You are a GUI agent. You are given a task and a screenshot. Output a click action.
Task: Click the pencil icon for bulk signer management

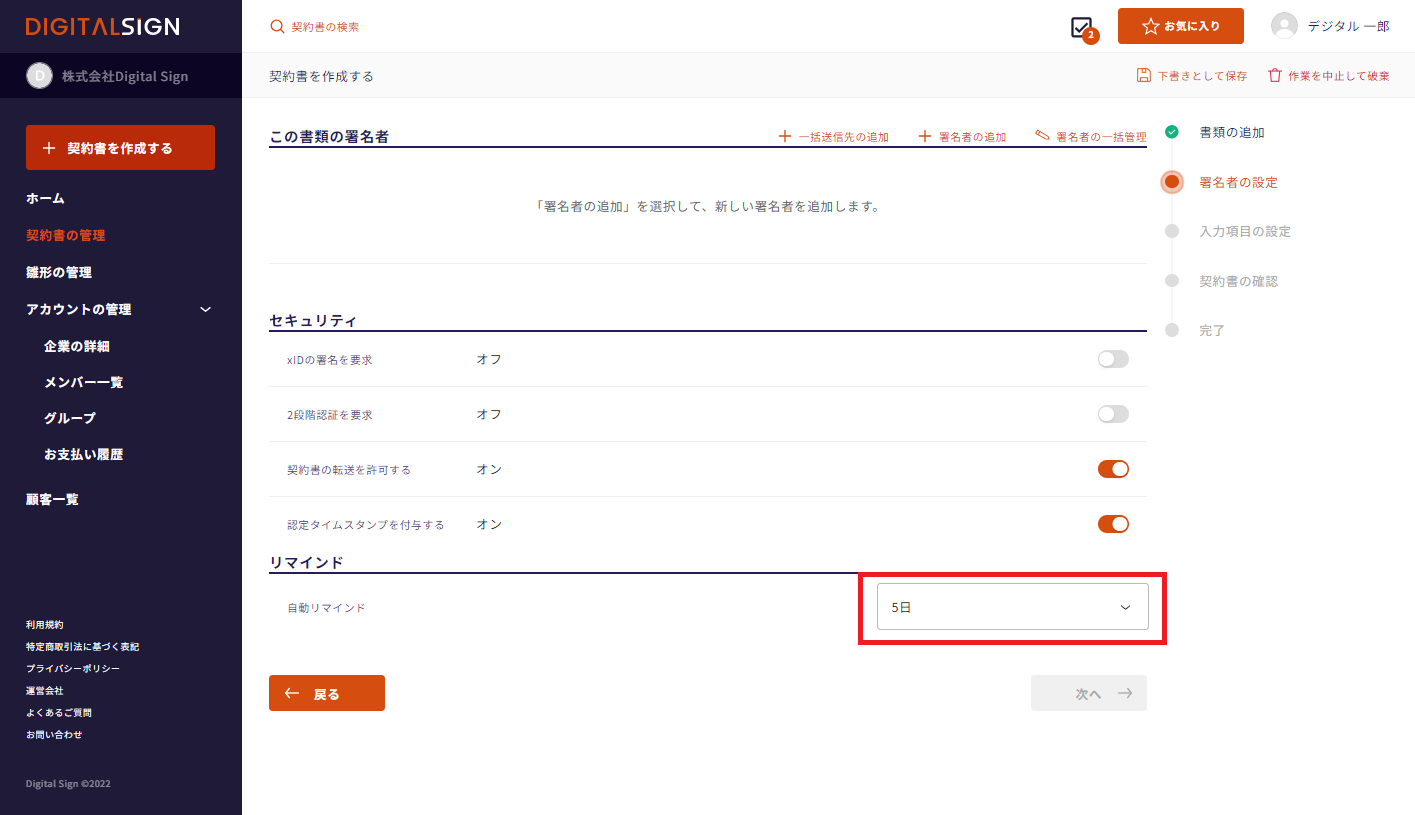click(x=1042, y=136)
